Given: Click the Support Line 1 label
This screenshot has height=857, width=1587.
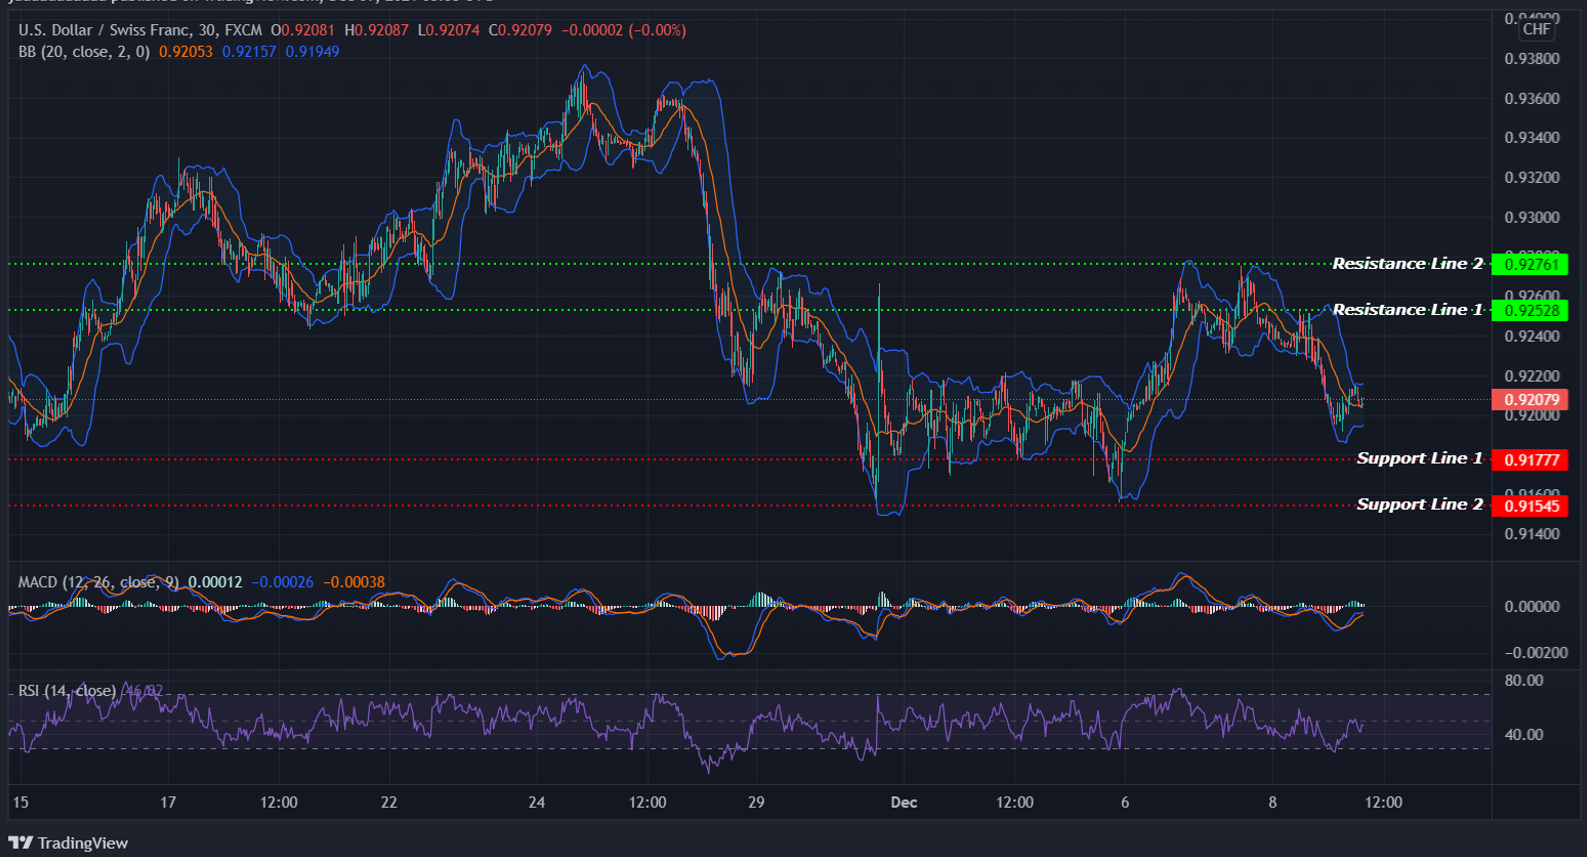Looking at the screenshot, I should (1420, 458).
